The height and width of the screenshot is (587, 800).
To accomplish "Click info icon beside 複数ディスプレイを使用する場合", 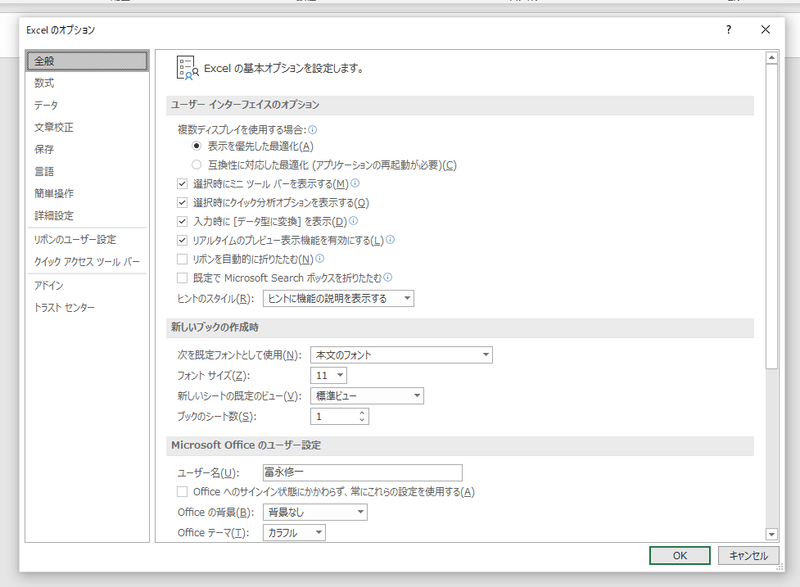I will (x=312, y=130).
